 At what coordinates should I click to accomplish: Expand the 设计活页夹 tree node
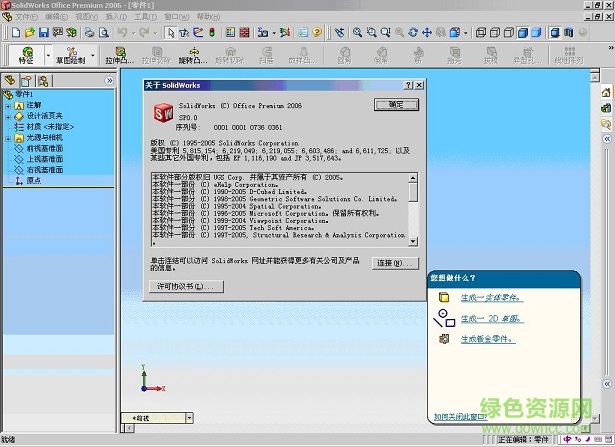click(x=8, y=117)
